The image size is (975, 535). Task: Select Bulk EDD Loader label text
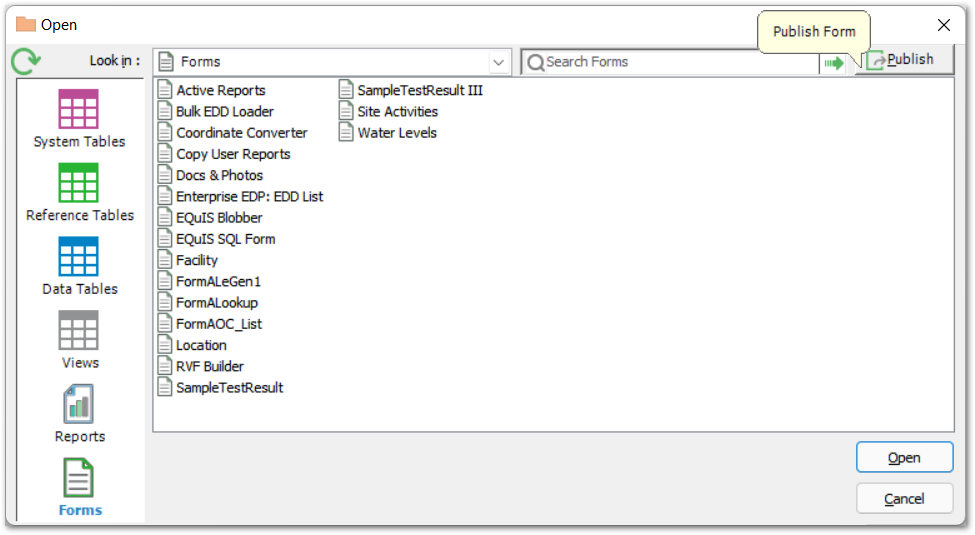coord(224,111)
